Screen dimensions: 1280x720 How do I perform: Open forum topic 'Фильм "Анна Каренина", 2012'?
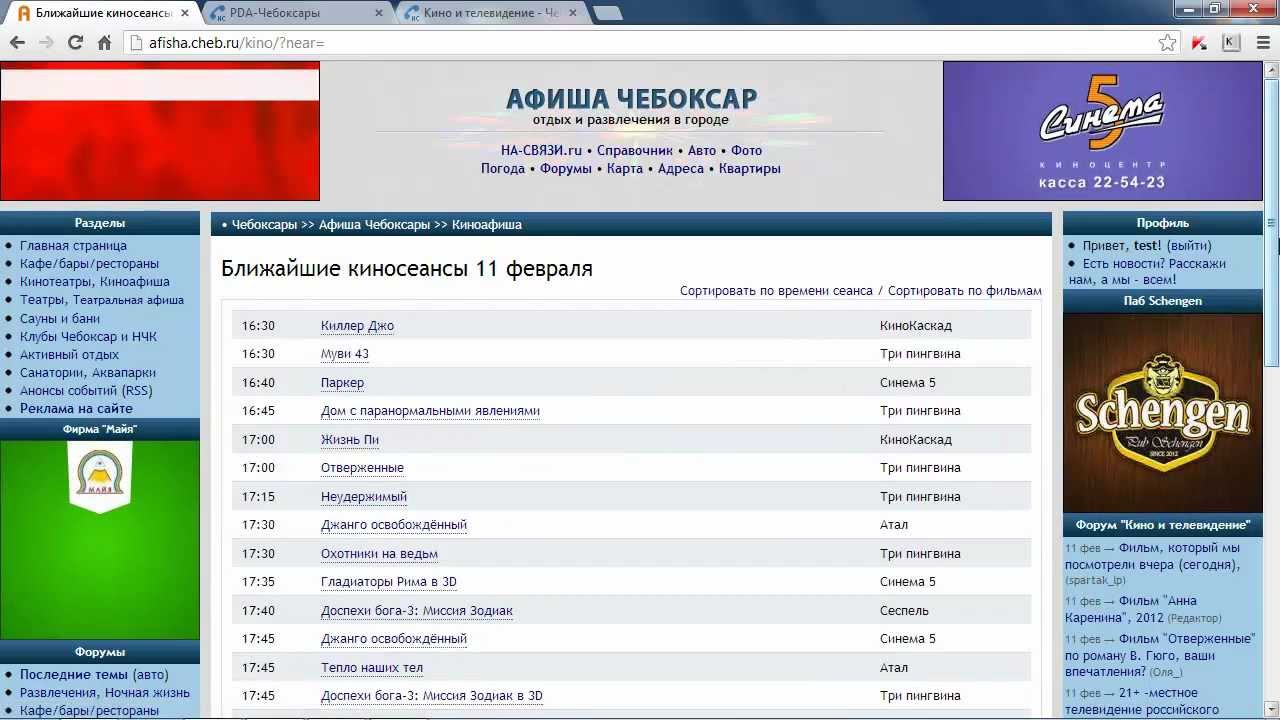pyautogui.click(x=1131, y=609)
